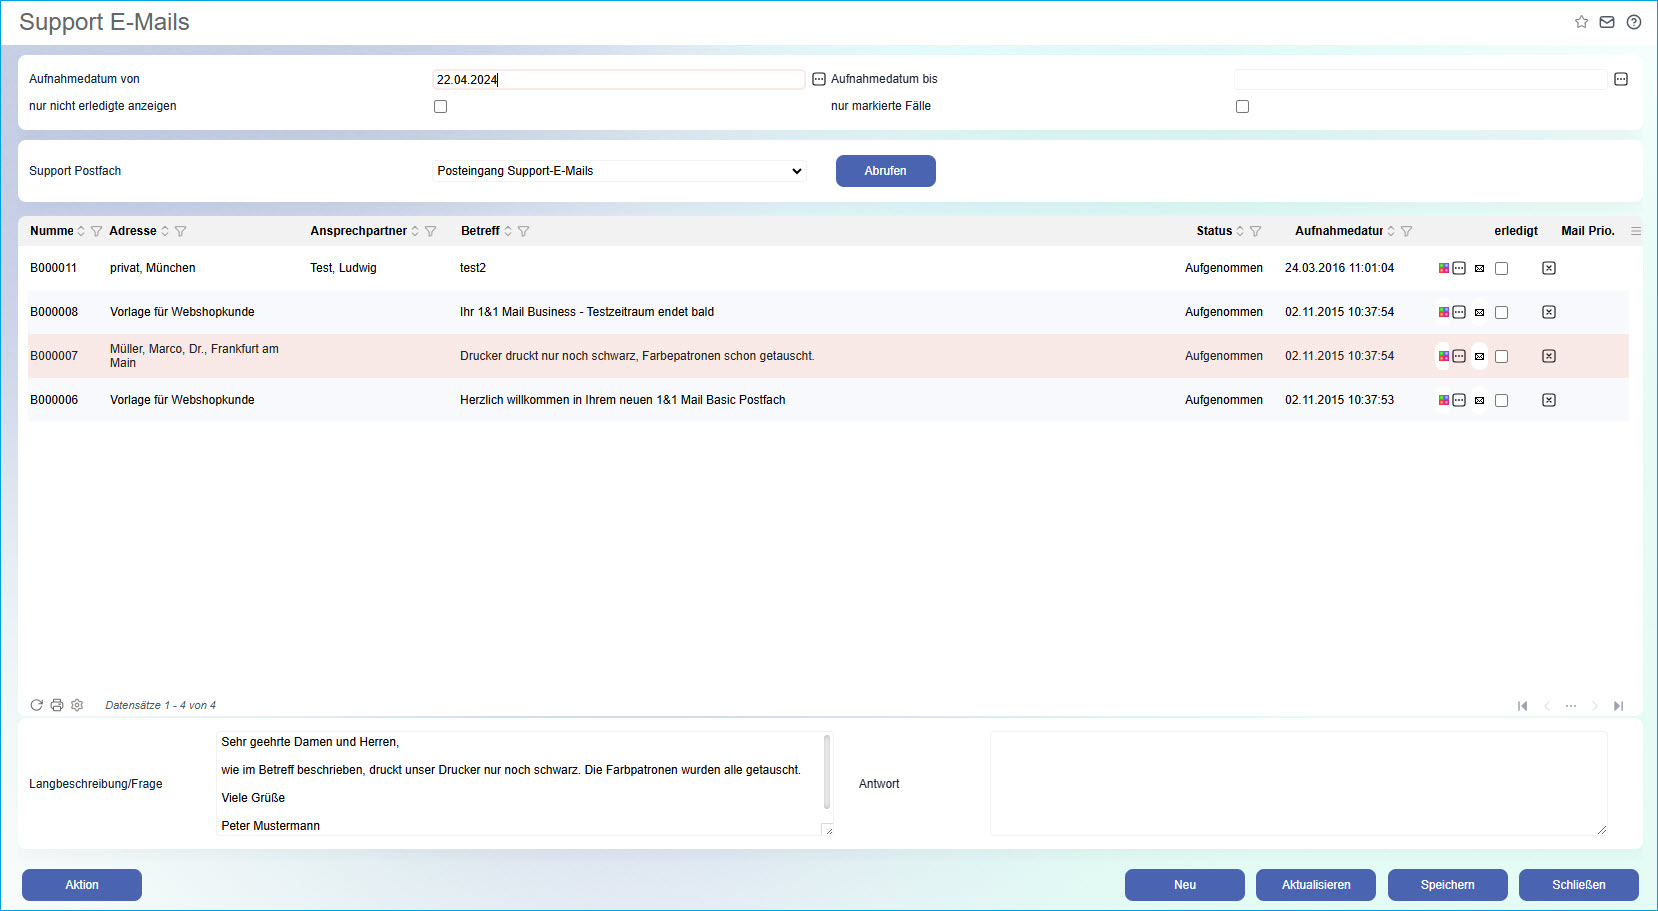Add page to favorites with star icon
The height and width of the screenshot is (911, 1658).
coord(1581,22)
